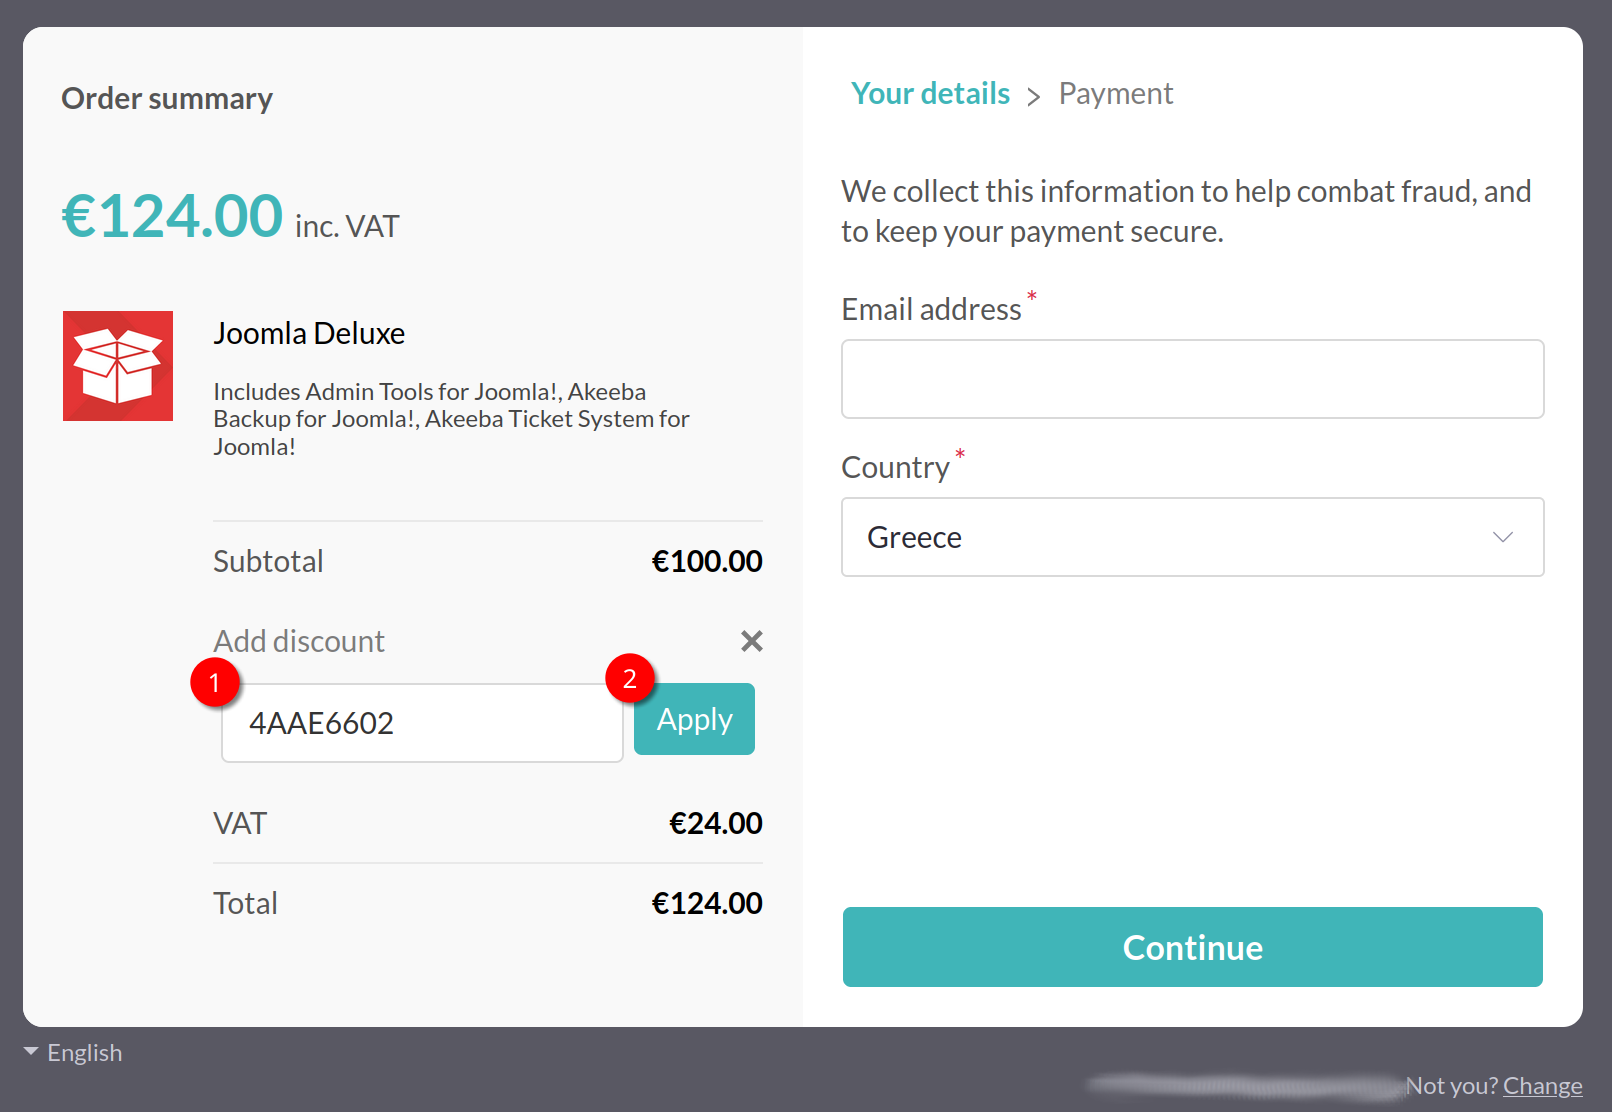Open the Country dropdown showing Greece

[1192, 537]
